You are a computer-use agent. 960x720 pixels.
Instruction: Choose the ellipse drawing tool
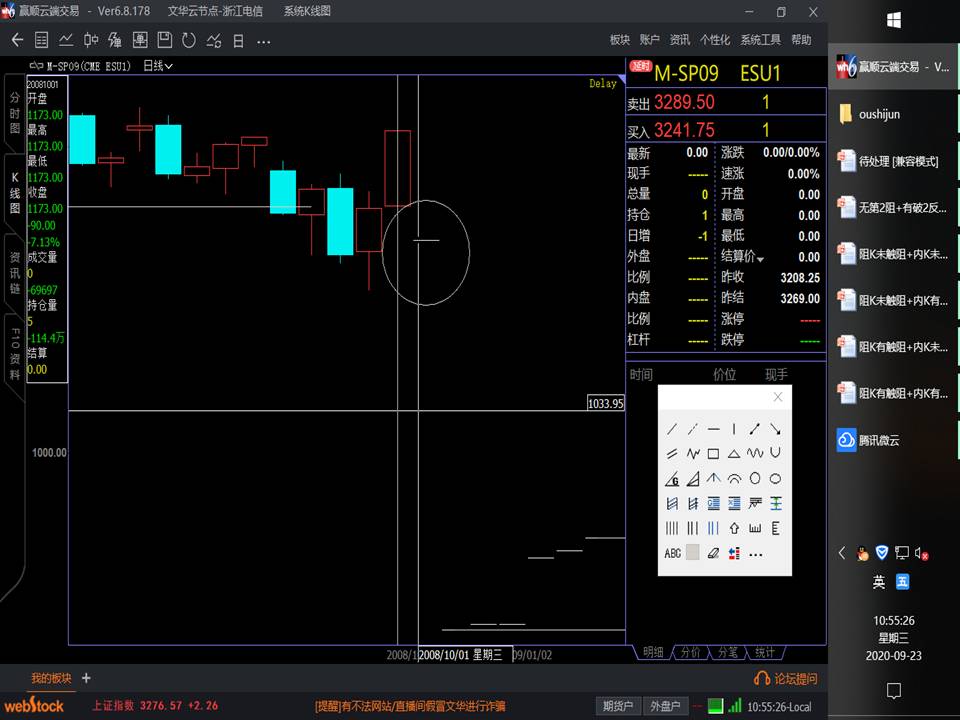click(x=775, y=478)
